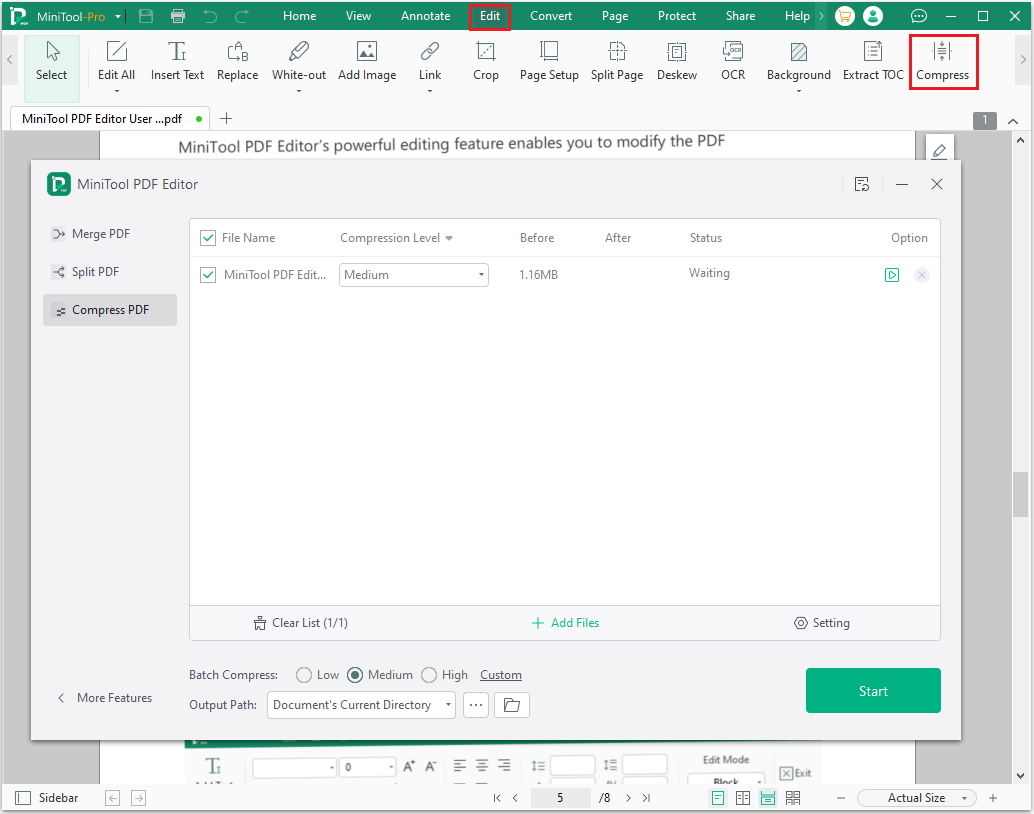Image resolution: width=1034 pixels, height=814 pixels.
Task: Select the High batch compress option
Action: point(429,675)
